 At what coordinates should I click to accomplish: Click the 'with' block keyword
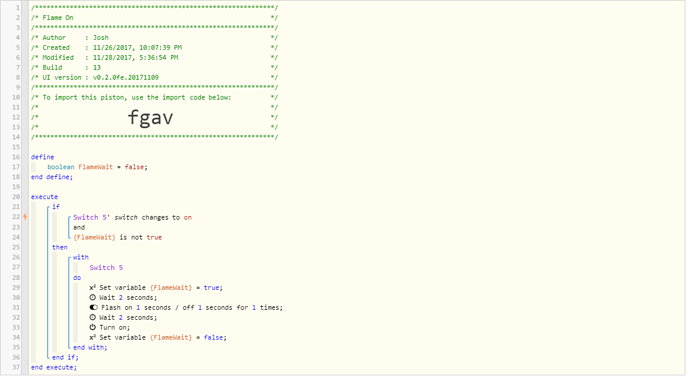click(x=81, y=257)
